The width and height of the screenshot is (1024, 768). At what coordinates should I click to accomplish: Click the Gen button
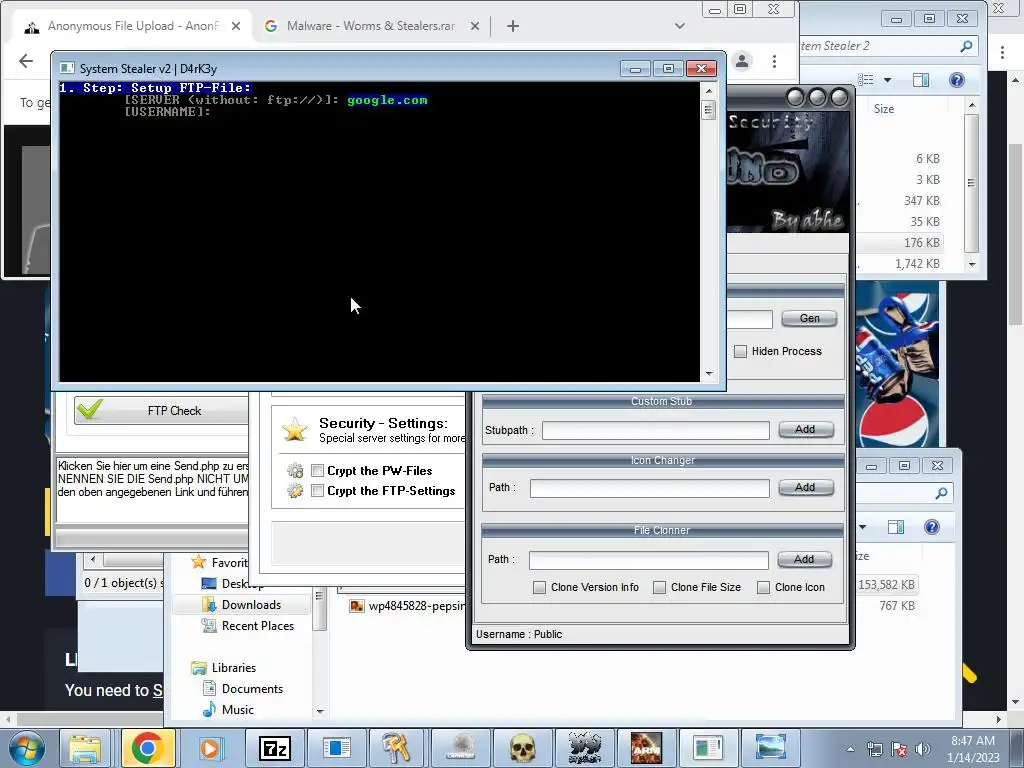click(809, 319)
